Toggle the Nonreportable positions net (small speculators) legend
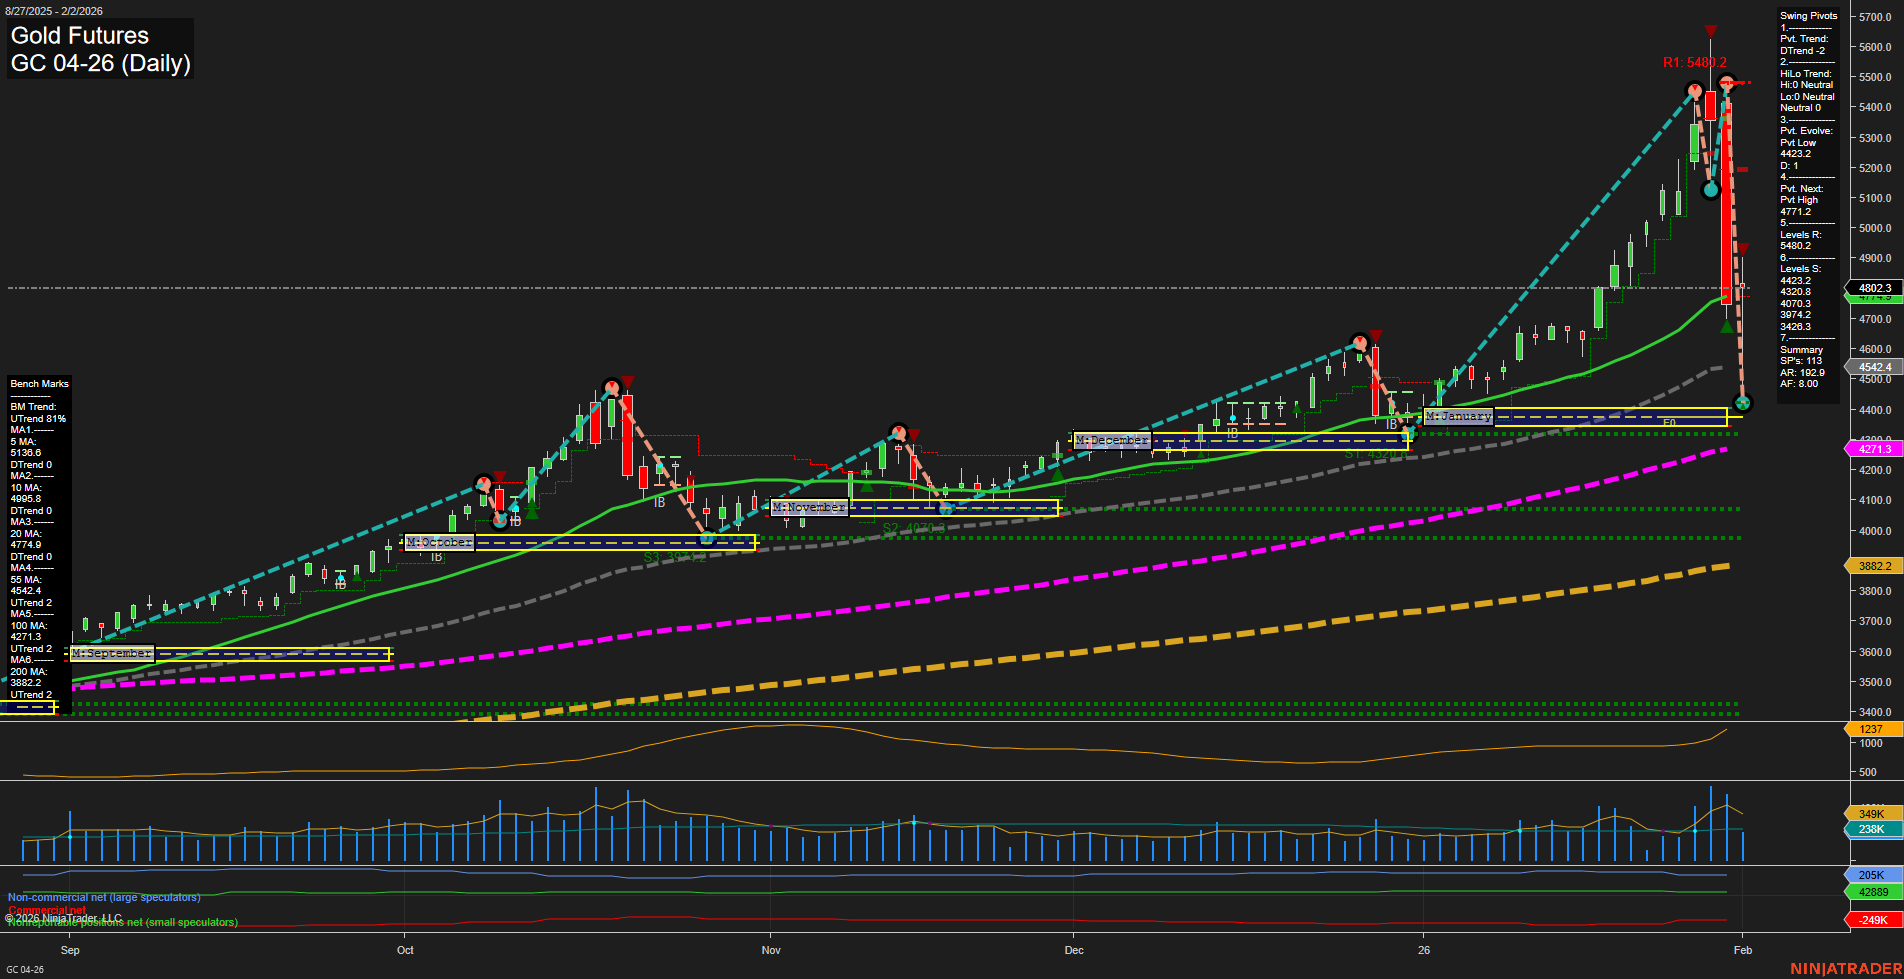 (122, 922)
